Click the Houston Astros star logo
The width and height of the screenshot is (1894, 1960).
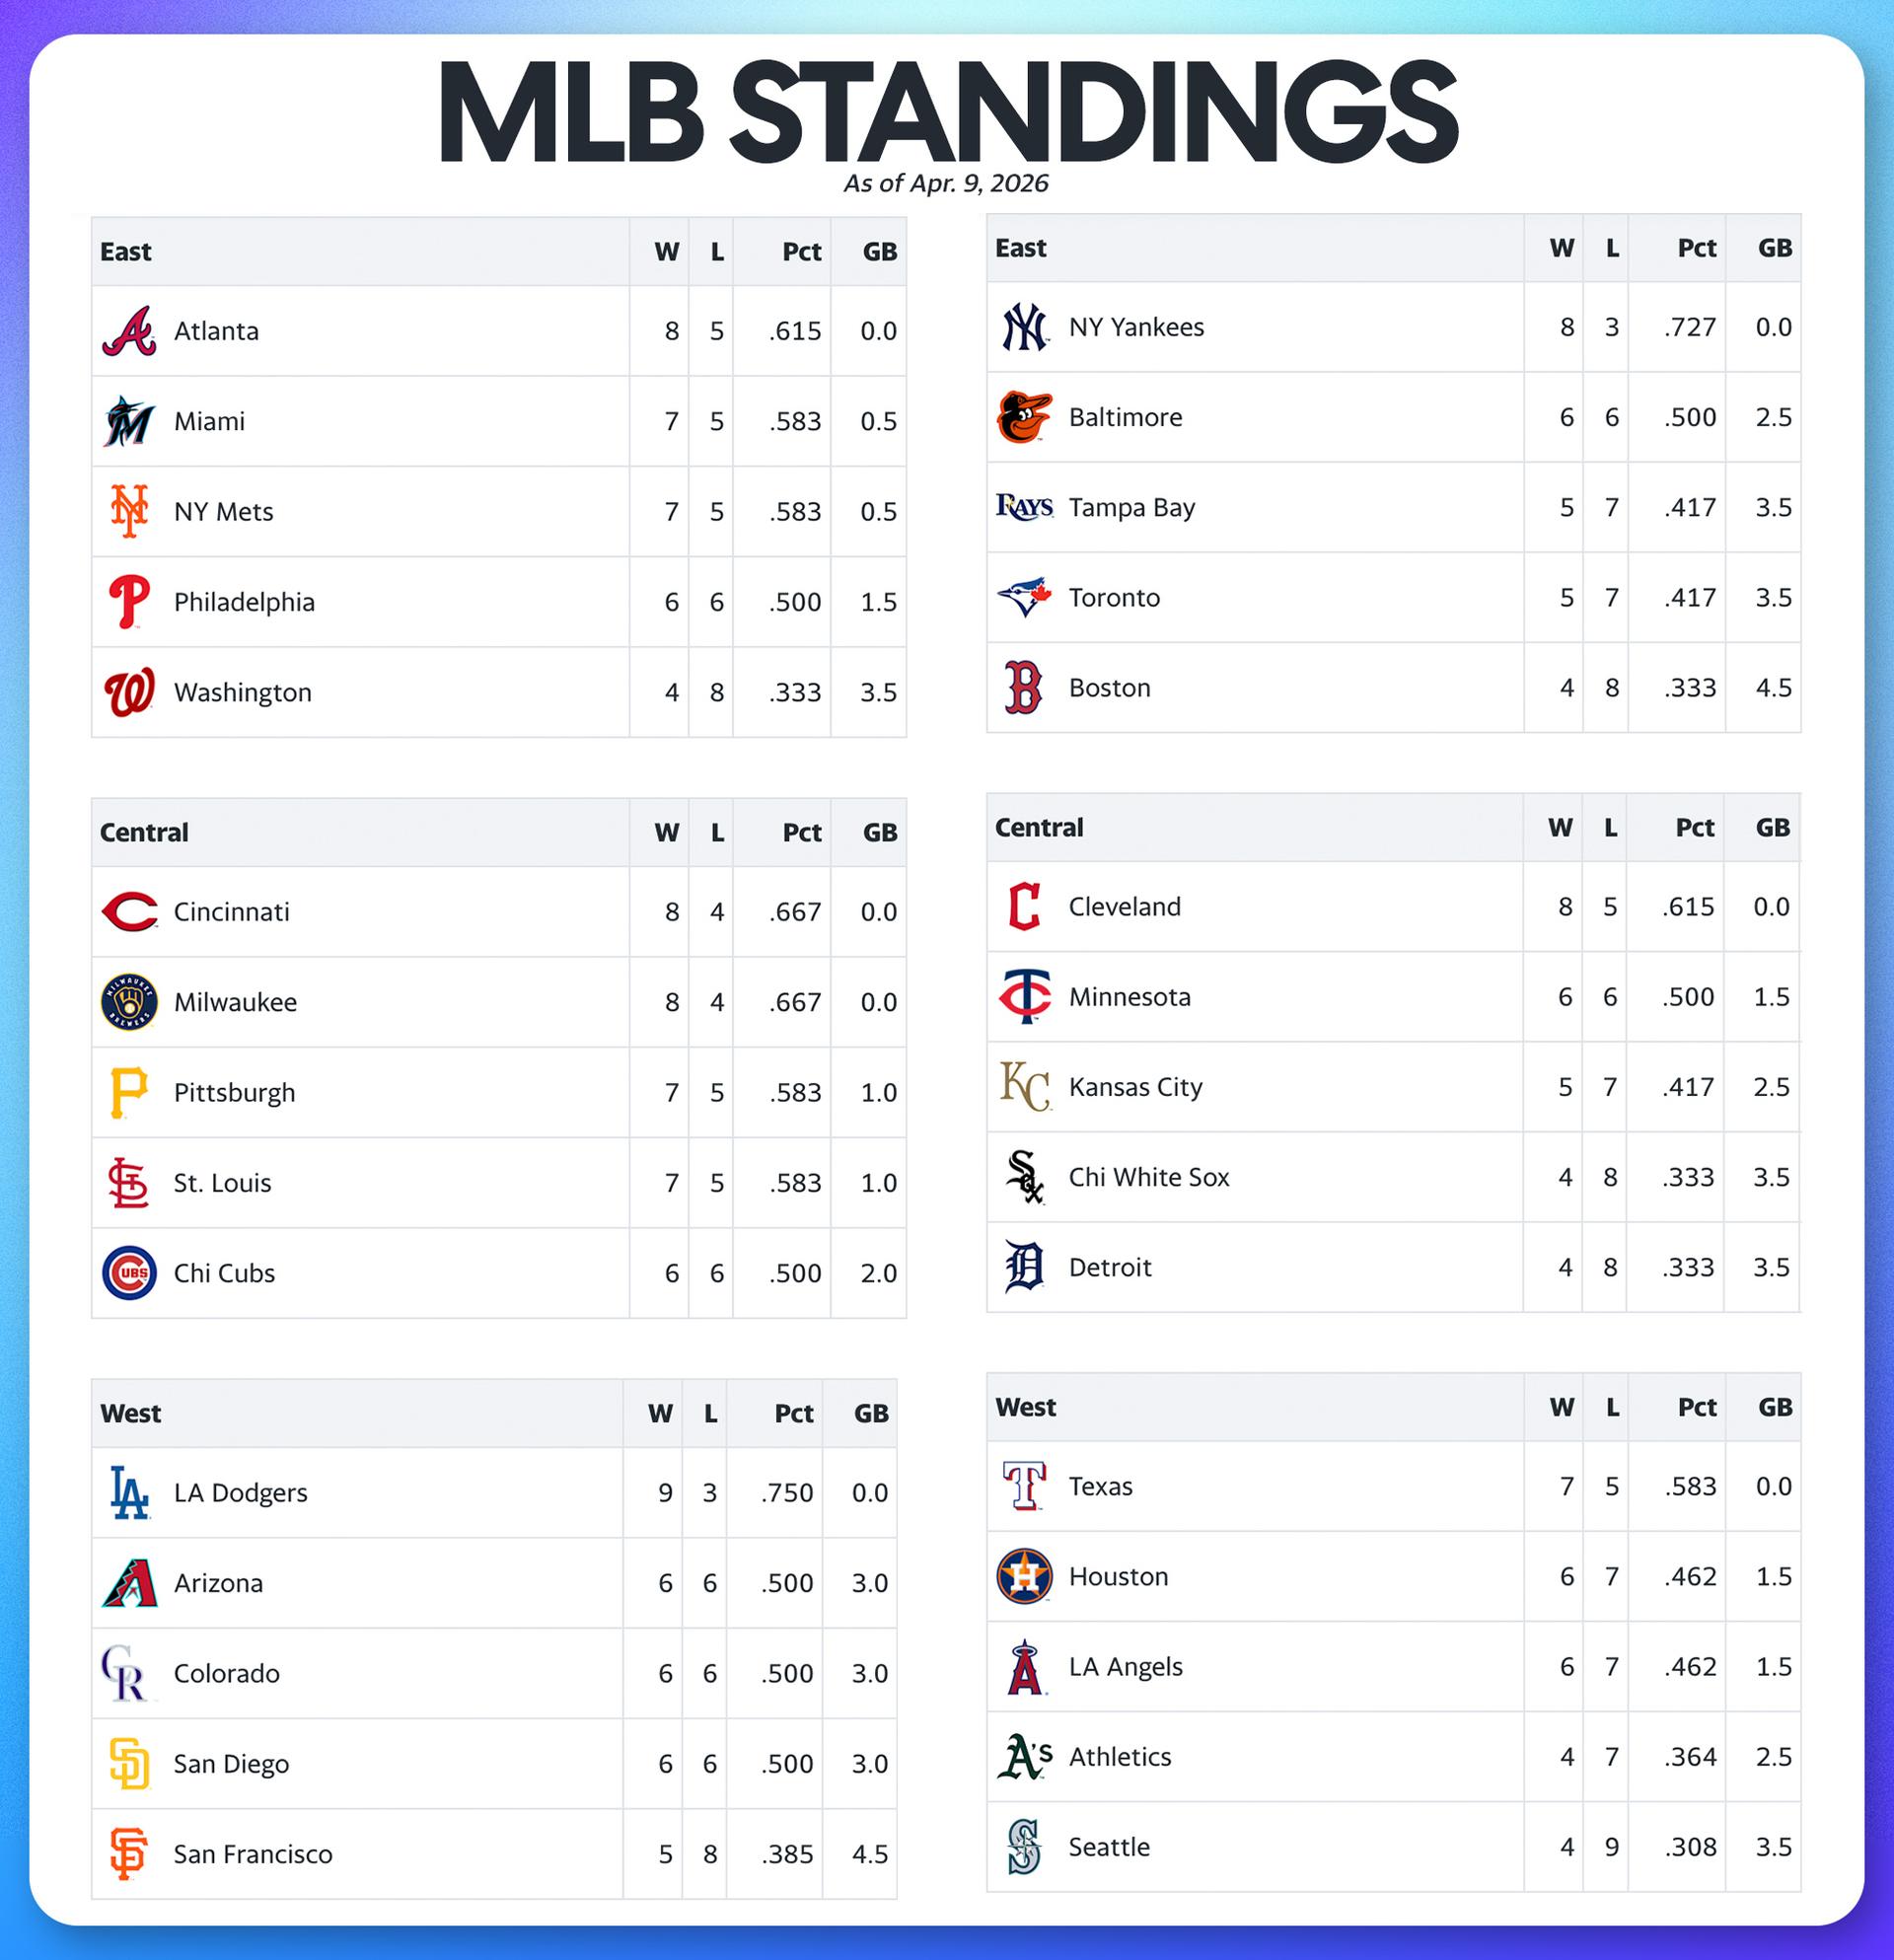coord(1024,1576)
